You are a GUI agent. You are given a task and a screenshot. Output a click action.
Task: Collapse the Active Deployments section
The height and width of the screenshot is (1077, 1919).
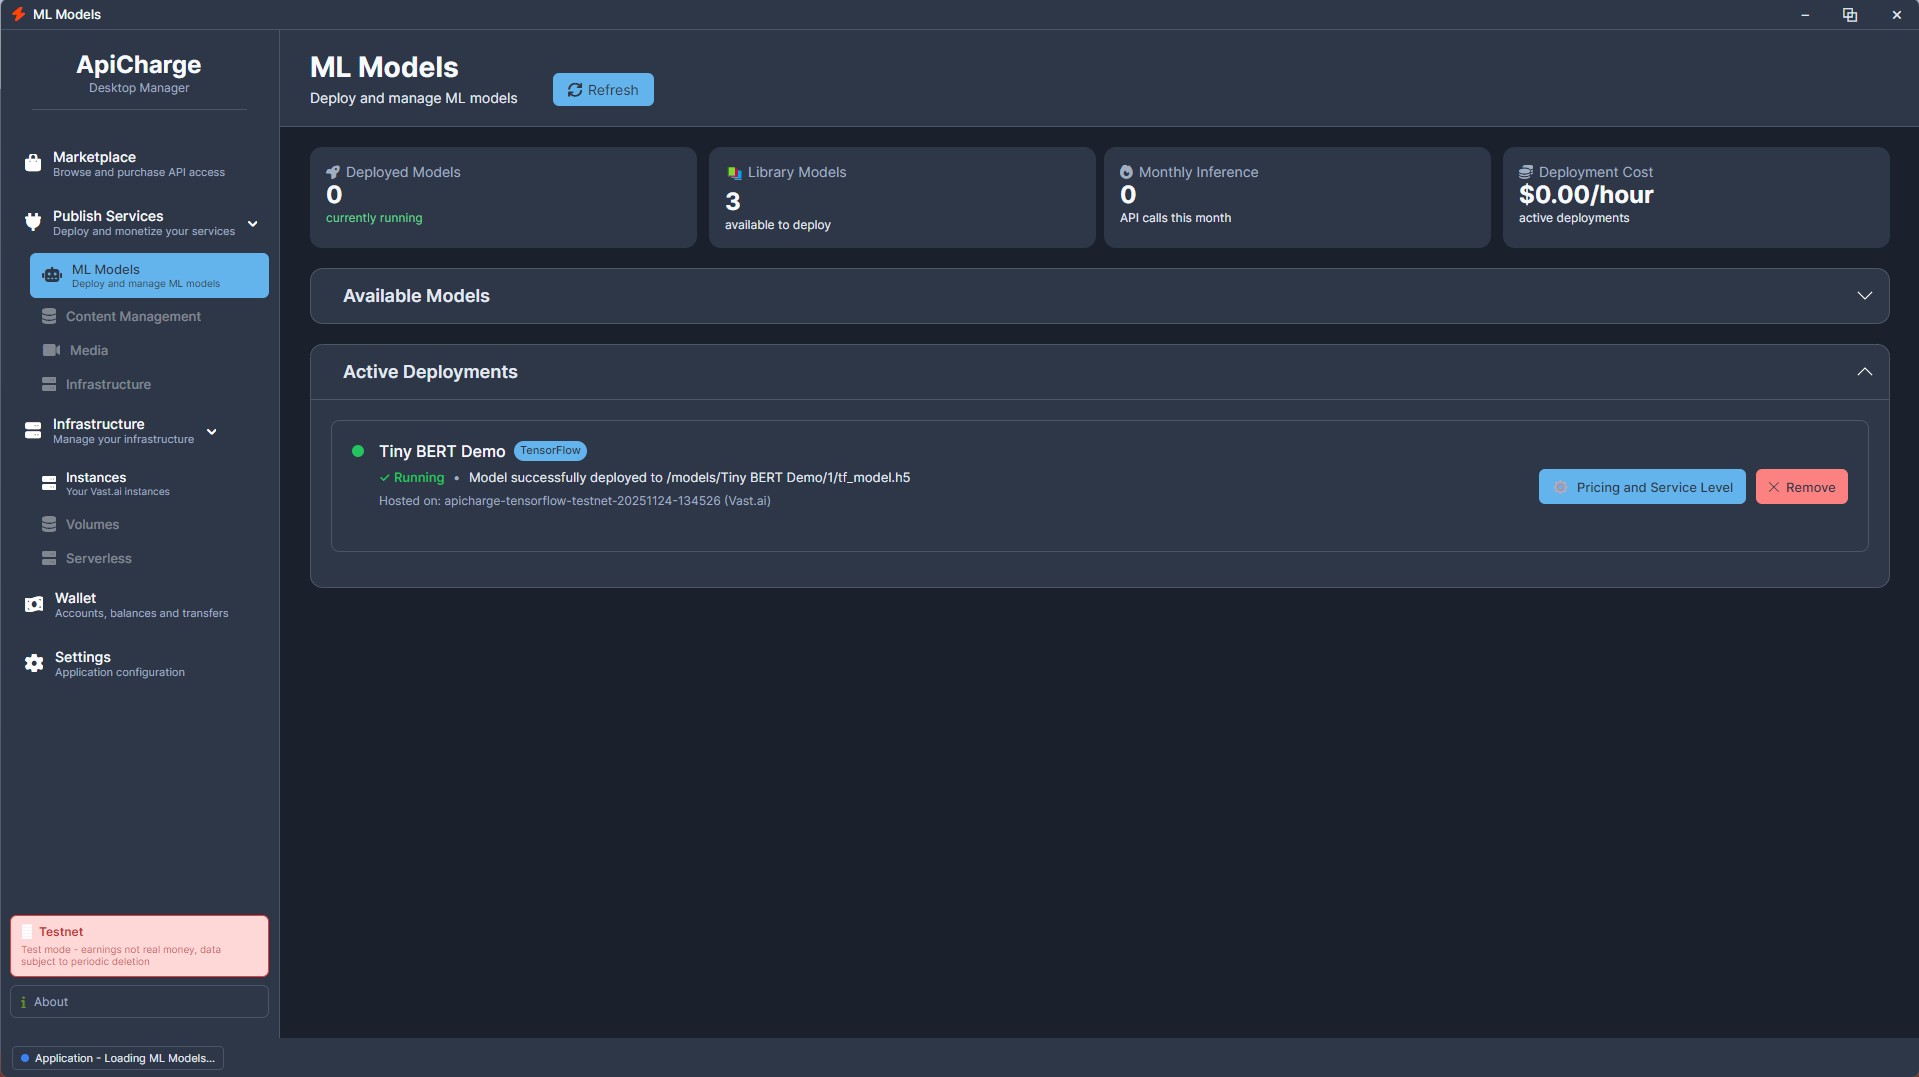[x=1863, y=371]
